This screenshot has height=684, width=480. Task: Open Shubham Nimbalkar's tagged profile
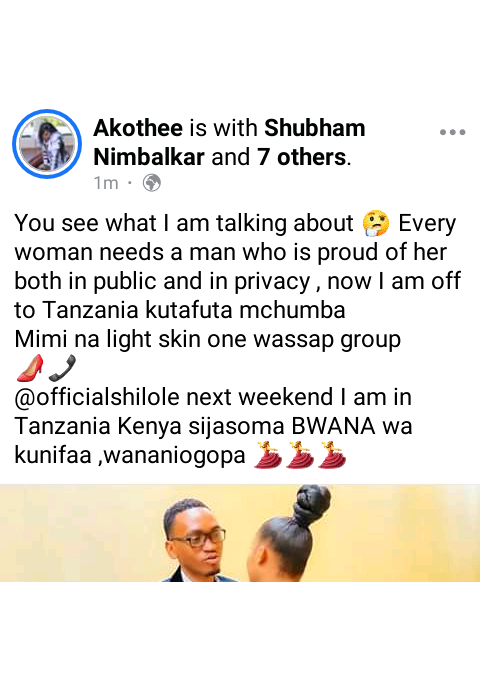[x=229, y=142]
